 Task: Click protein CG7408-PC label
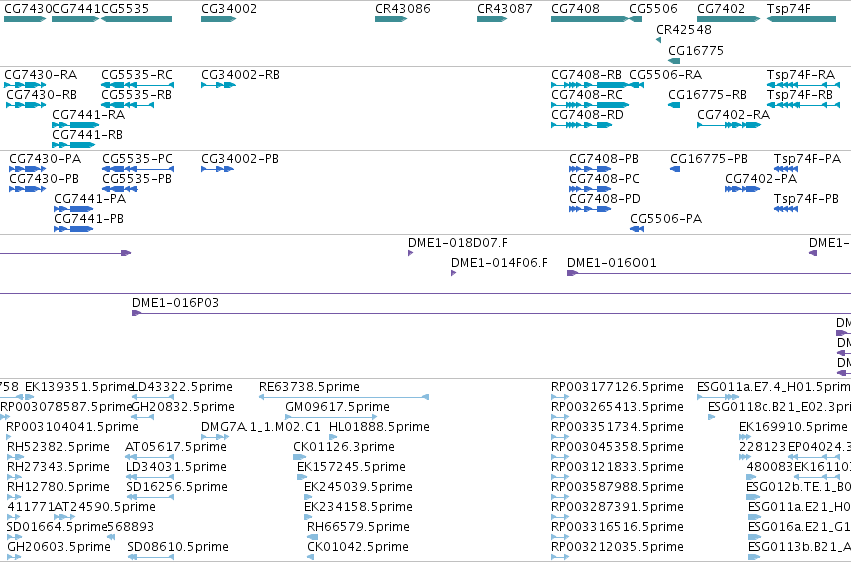tap(605, 179)
